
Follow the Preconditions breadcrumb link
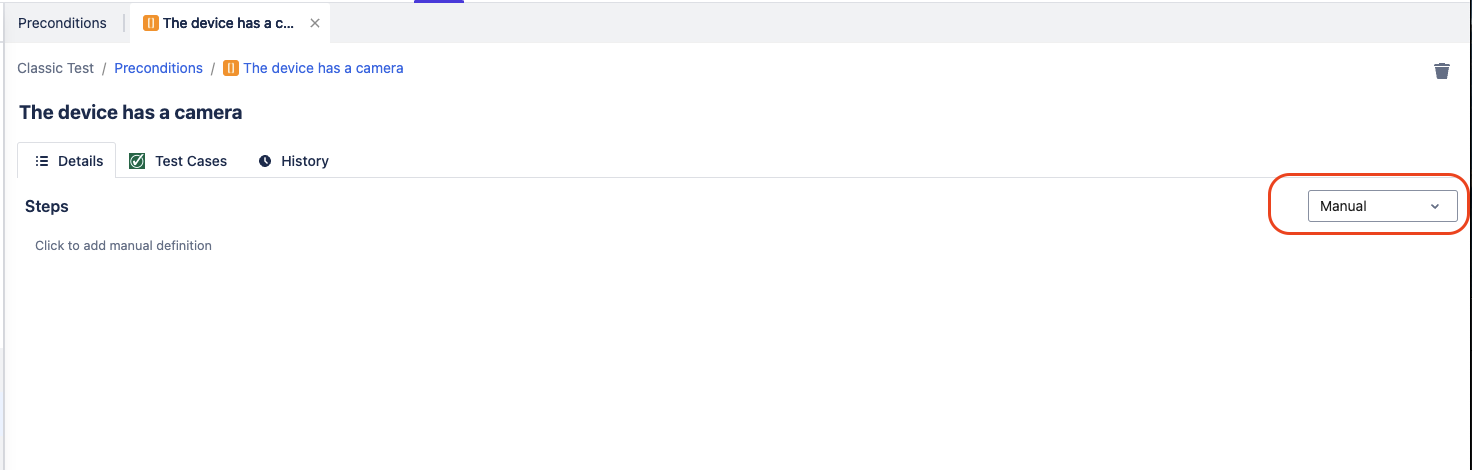coord(158,68)
